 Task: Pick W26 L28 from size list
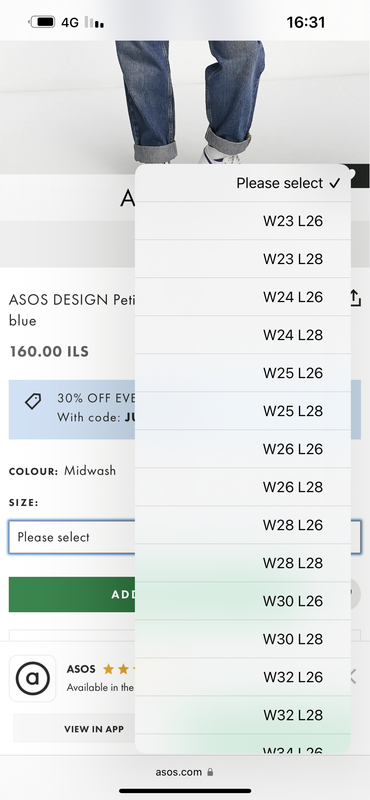coord(243,487)
